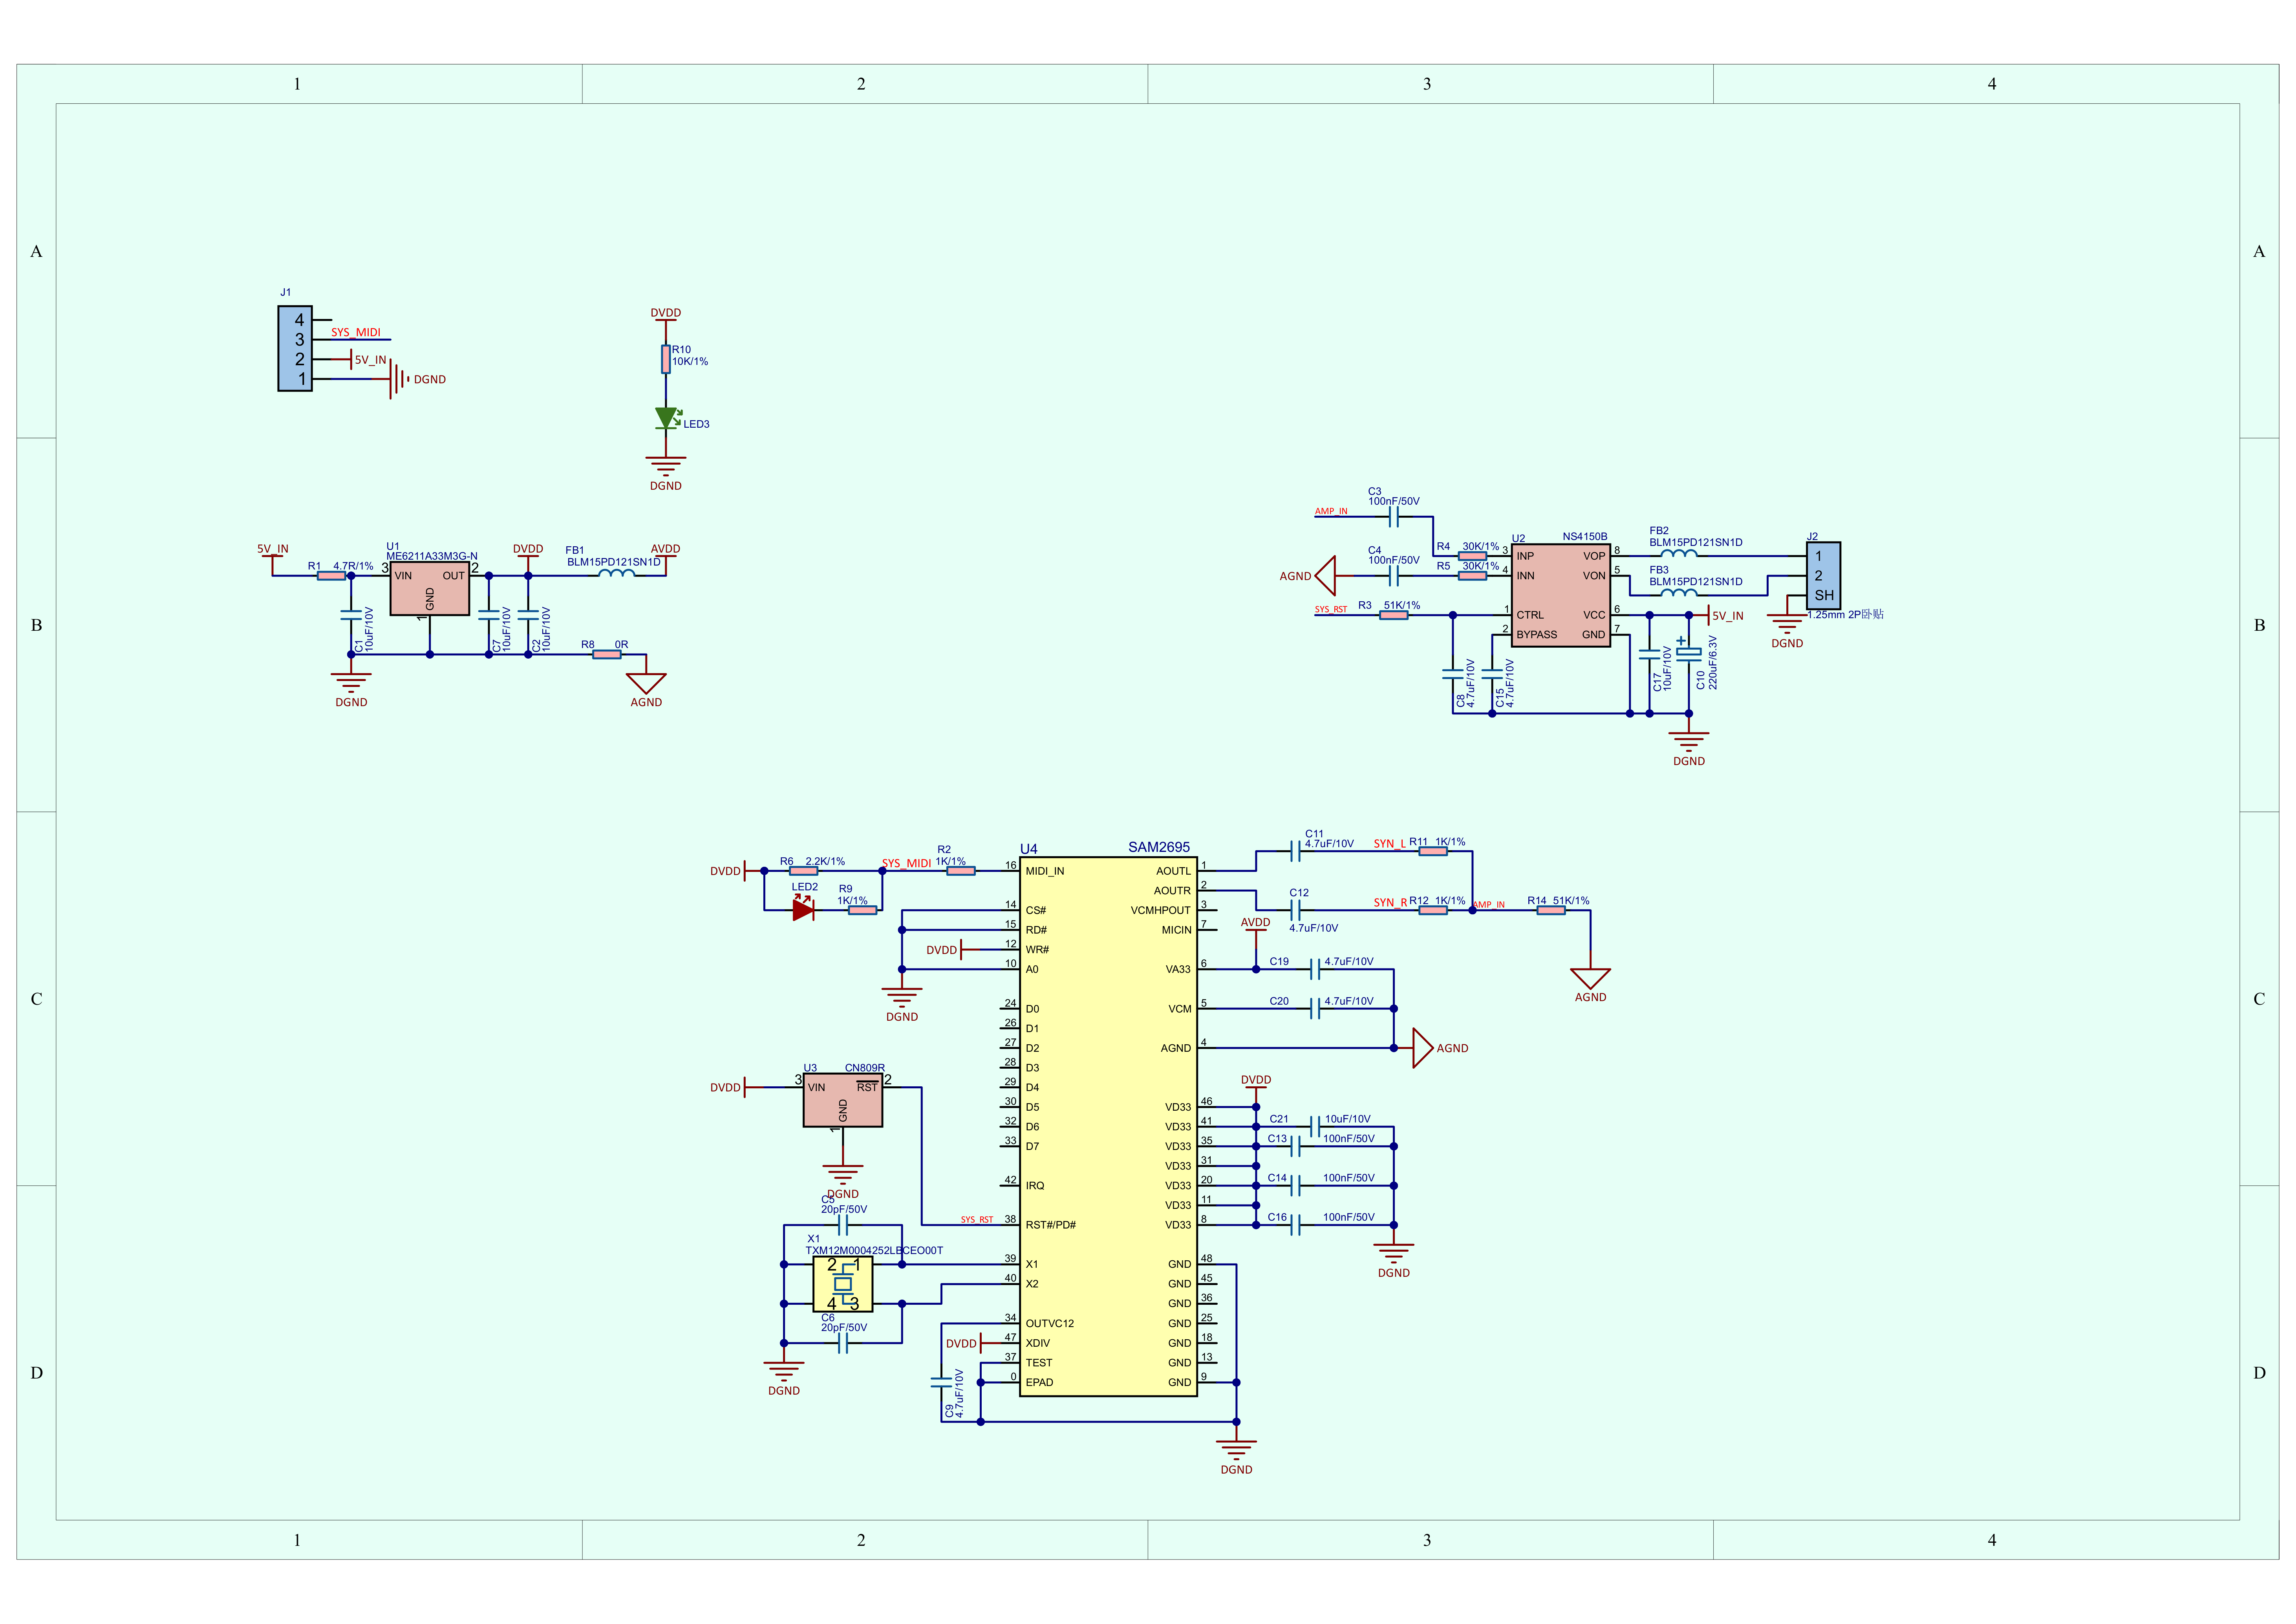Select capacitor C6 20pF/50V symbol
This screenshot has height=1624, width=2296.
pos(843,1343)
